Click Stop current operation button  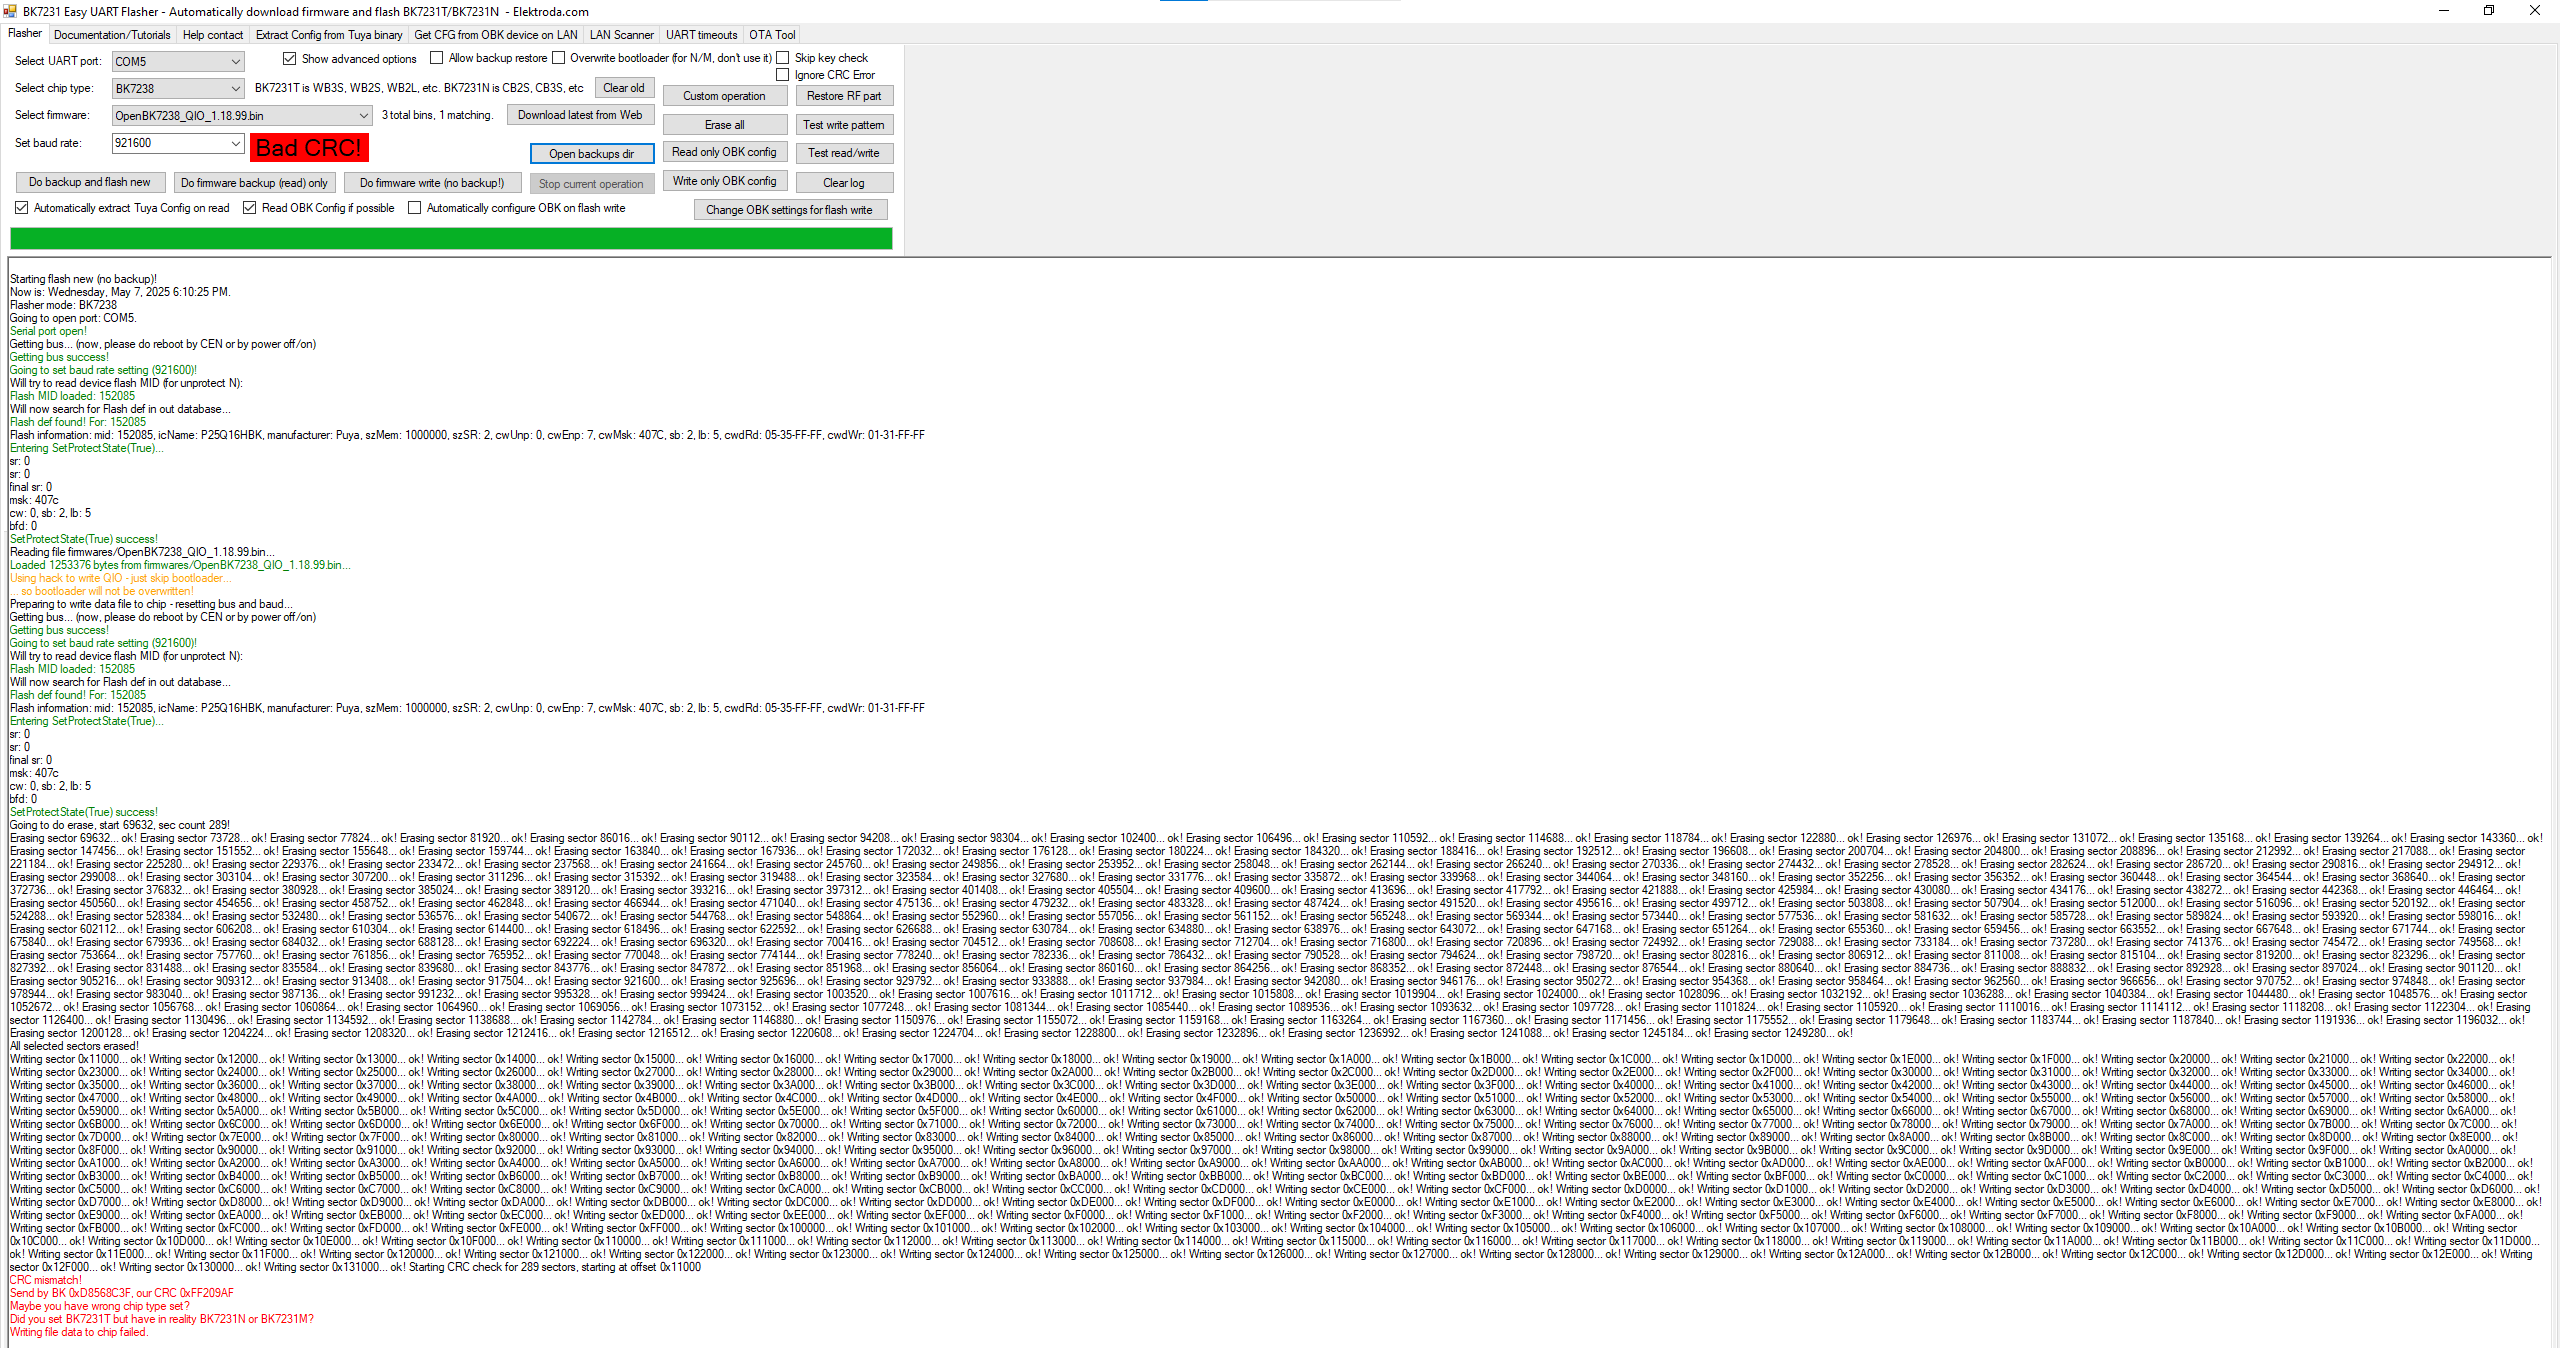point(591,184)
